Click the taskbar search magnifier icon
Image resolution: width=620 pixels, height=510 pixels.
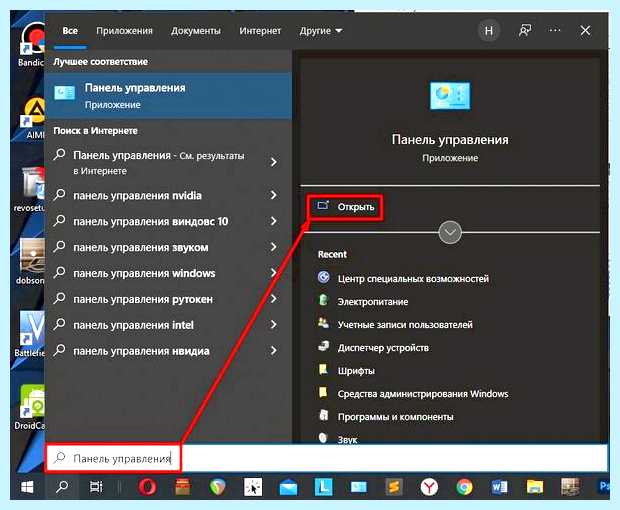click(x=62, y=487)
